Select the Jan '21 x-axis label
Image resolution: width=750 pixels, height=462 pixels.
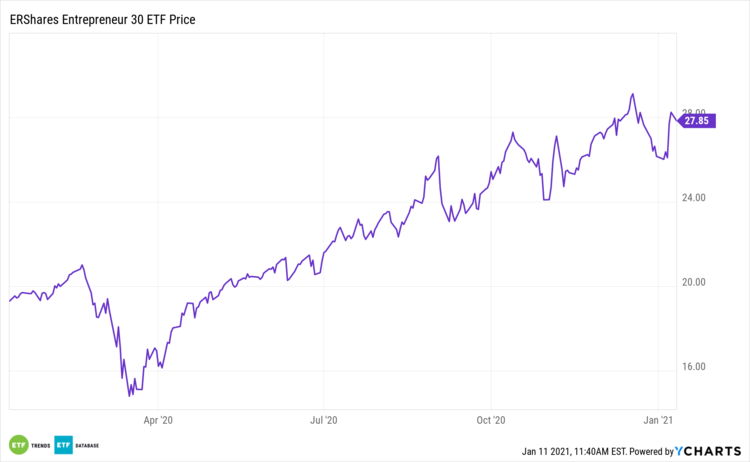pos(658,421)
